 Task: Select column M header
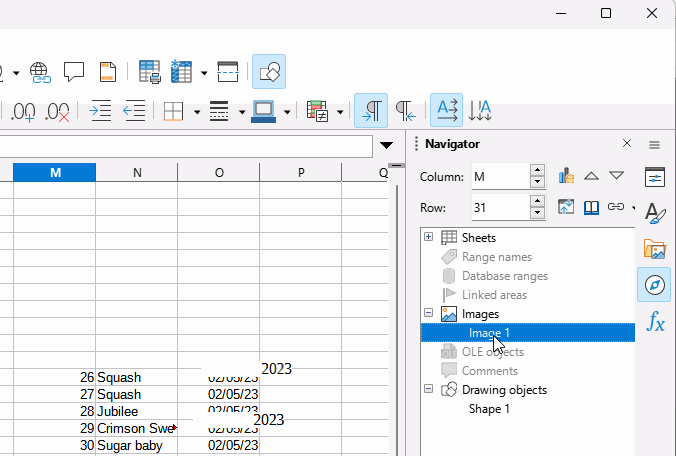pos(54,172)
